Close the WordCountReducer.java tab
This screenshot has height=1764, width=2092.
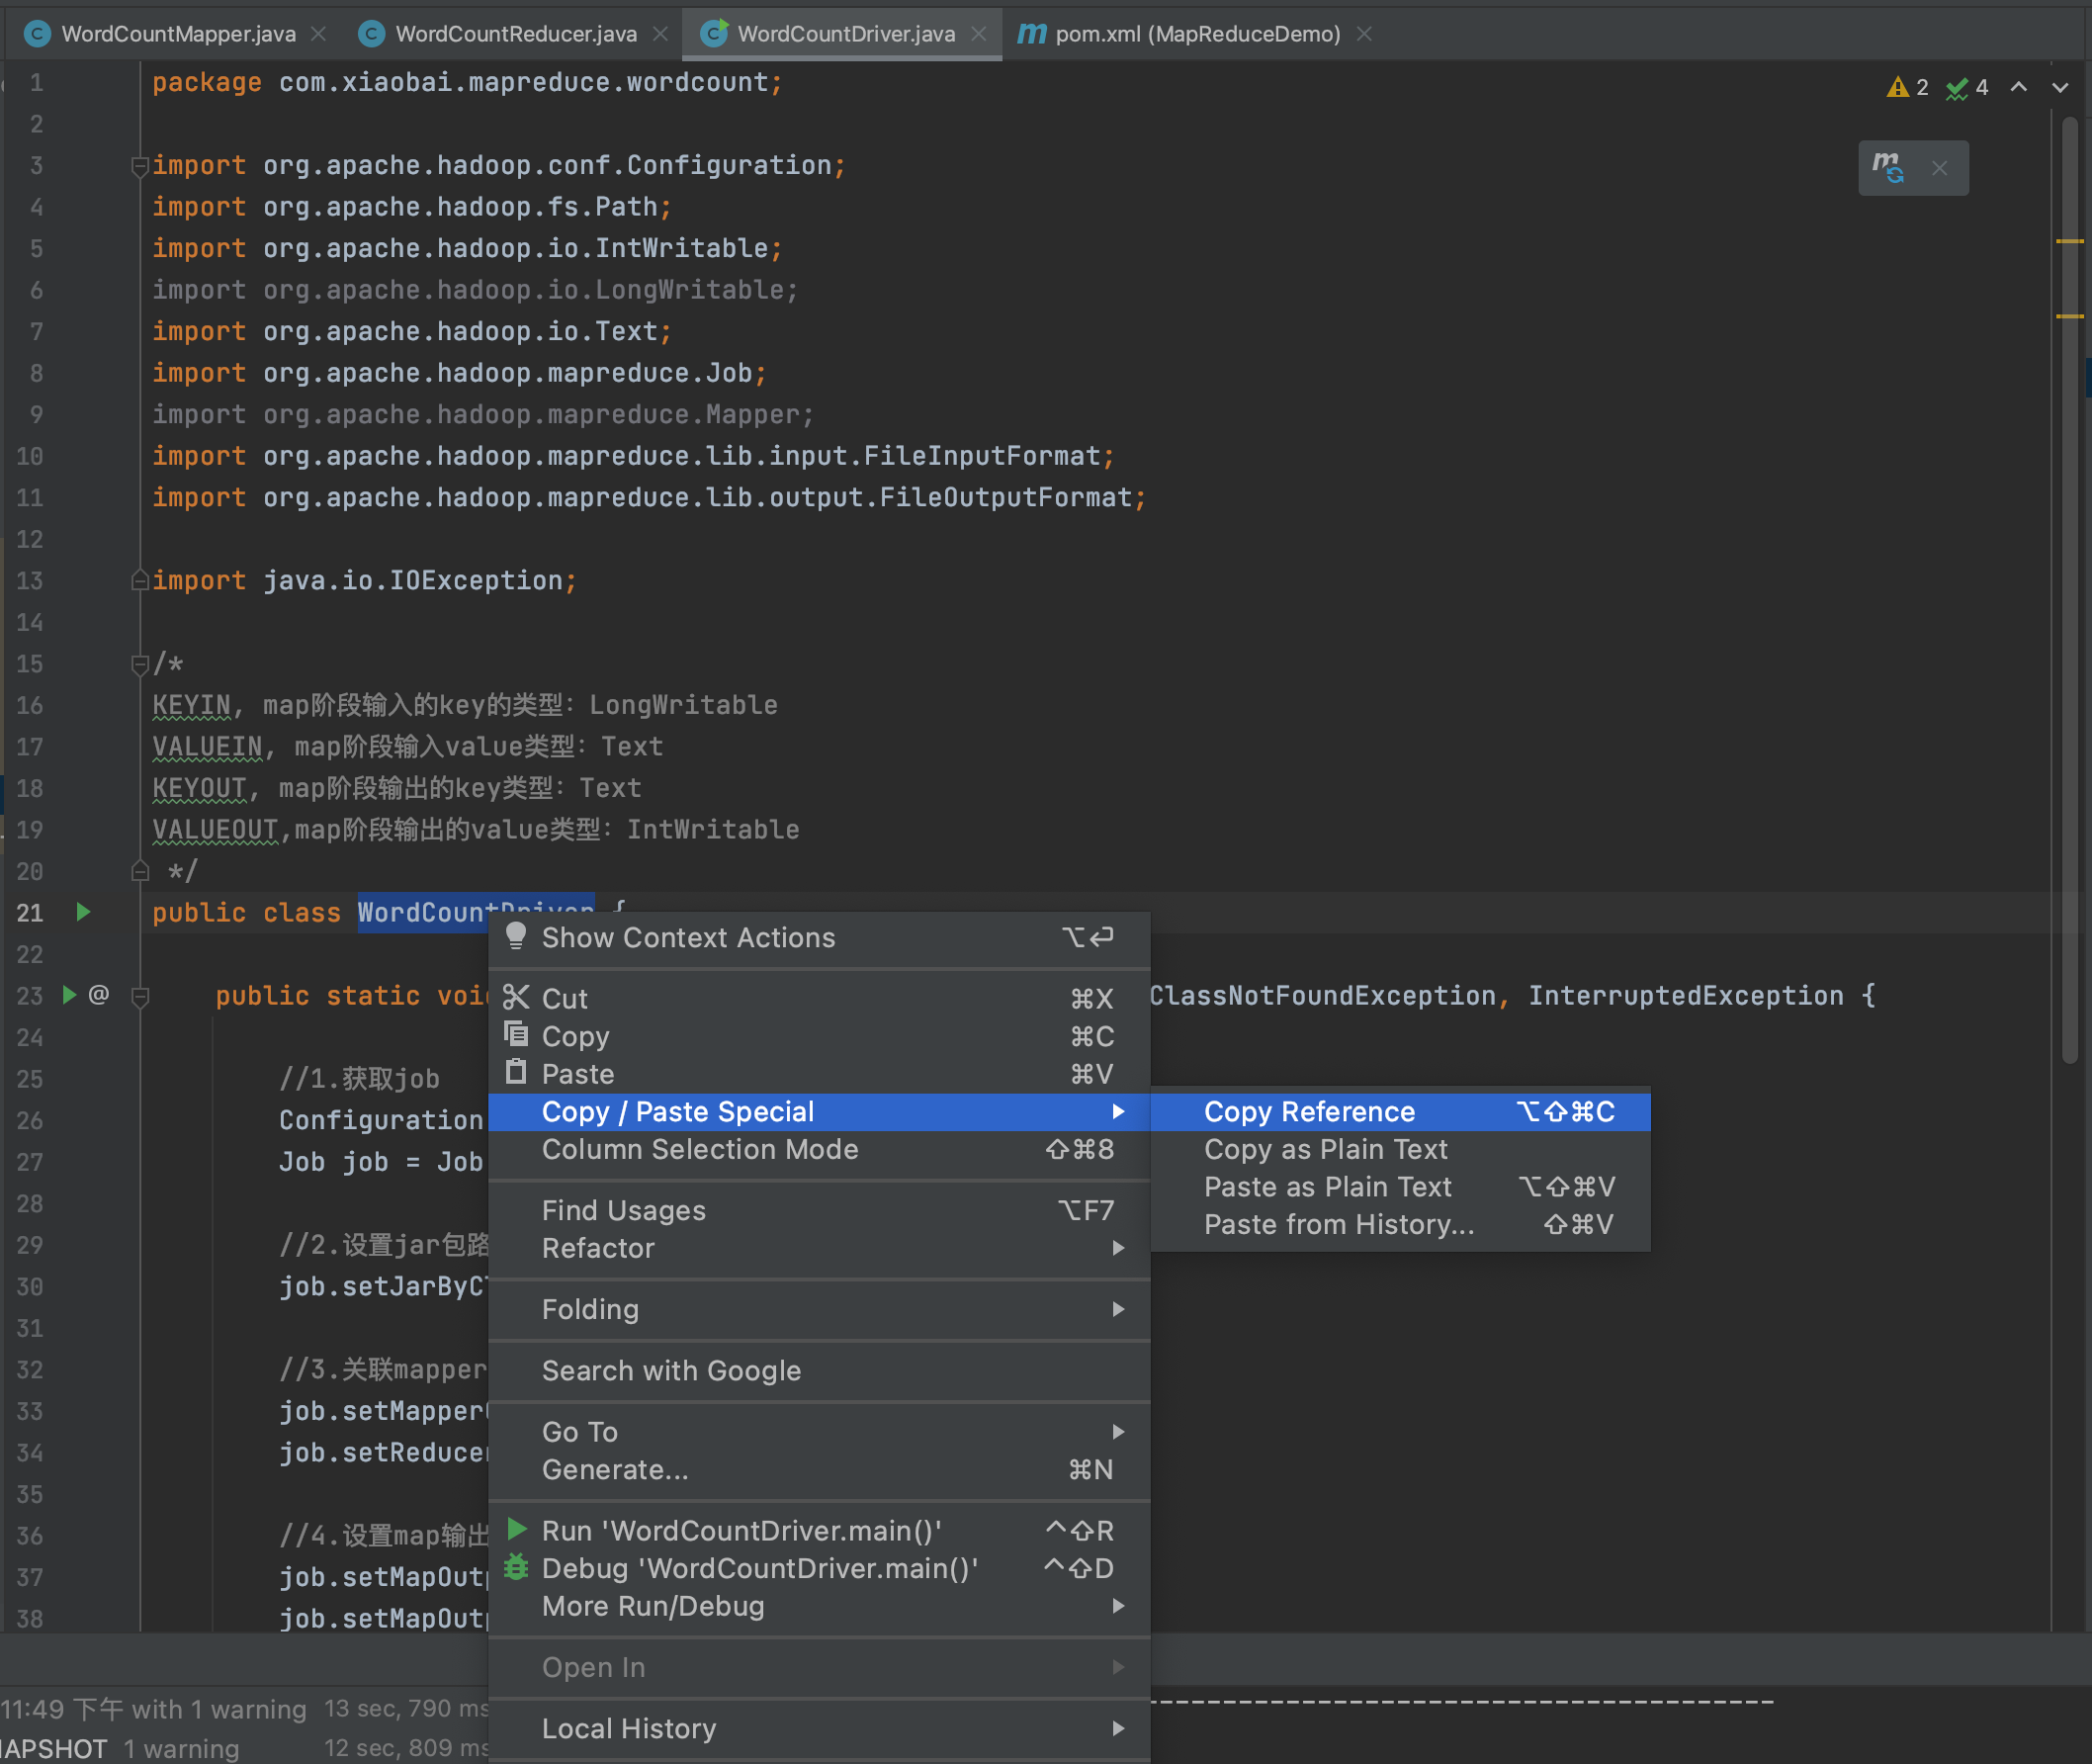[660, 34]
